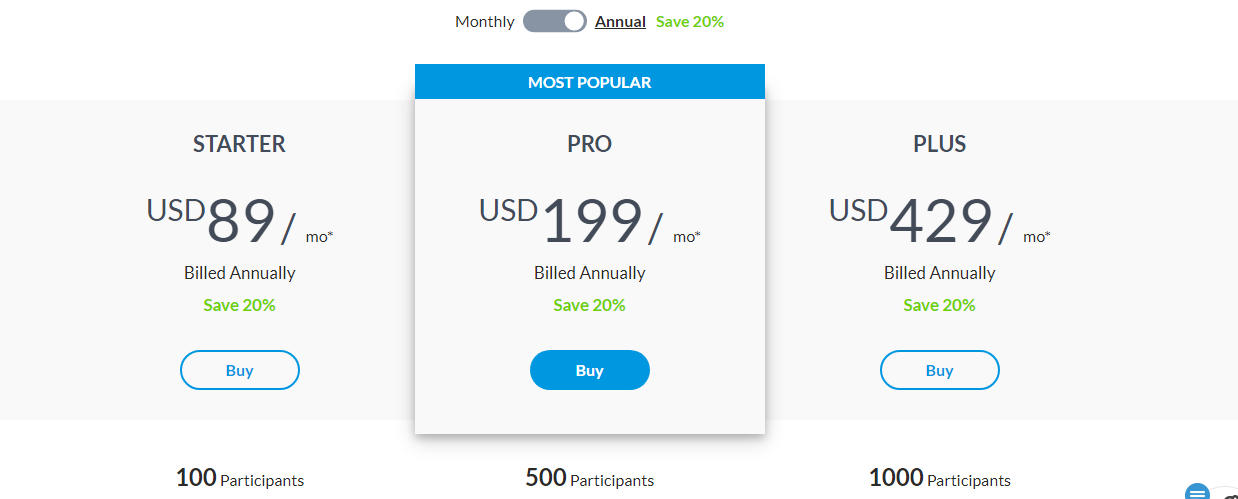Click the STARTER plan heading
This screenshot has height=499, width=1238.
click(x=240, y=144)
